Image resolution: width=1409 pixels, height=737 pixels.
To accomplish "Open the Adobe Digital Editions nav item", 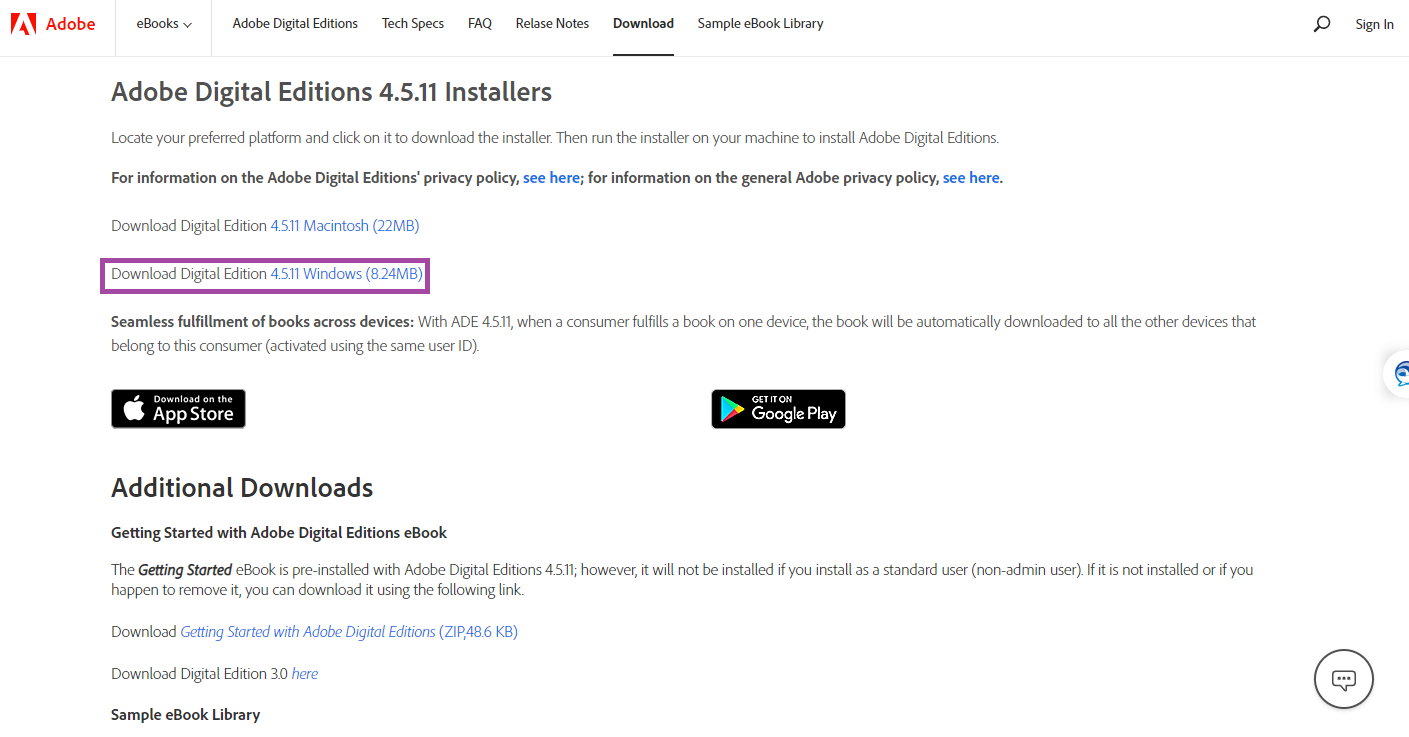I will pyautogui.click(x=295, y=23).
